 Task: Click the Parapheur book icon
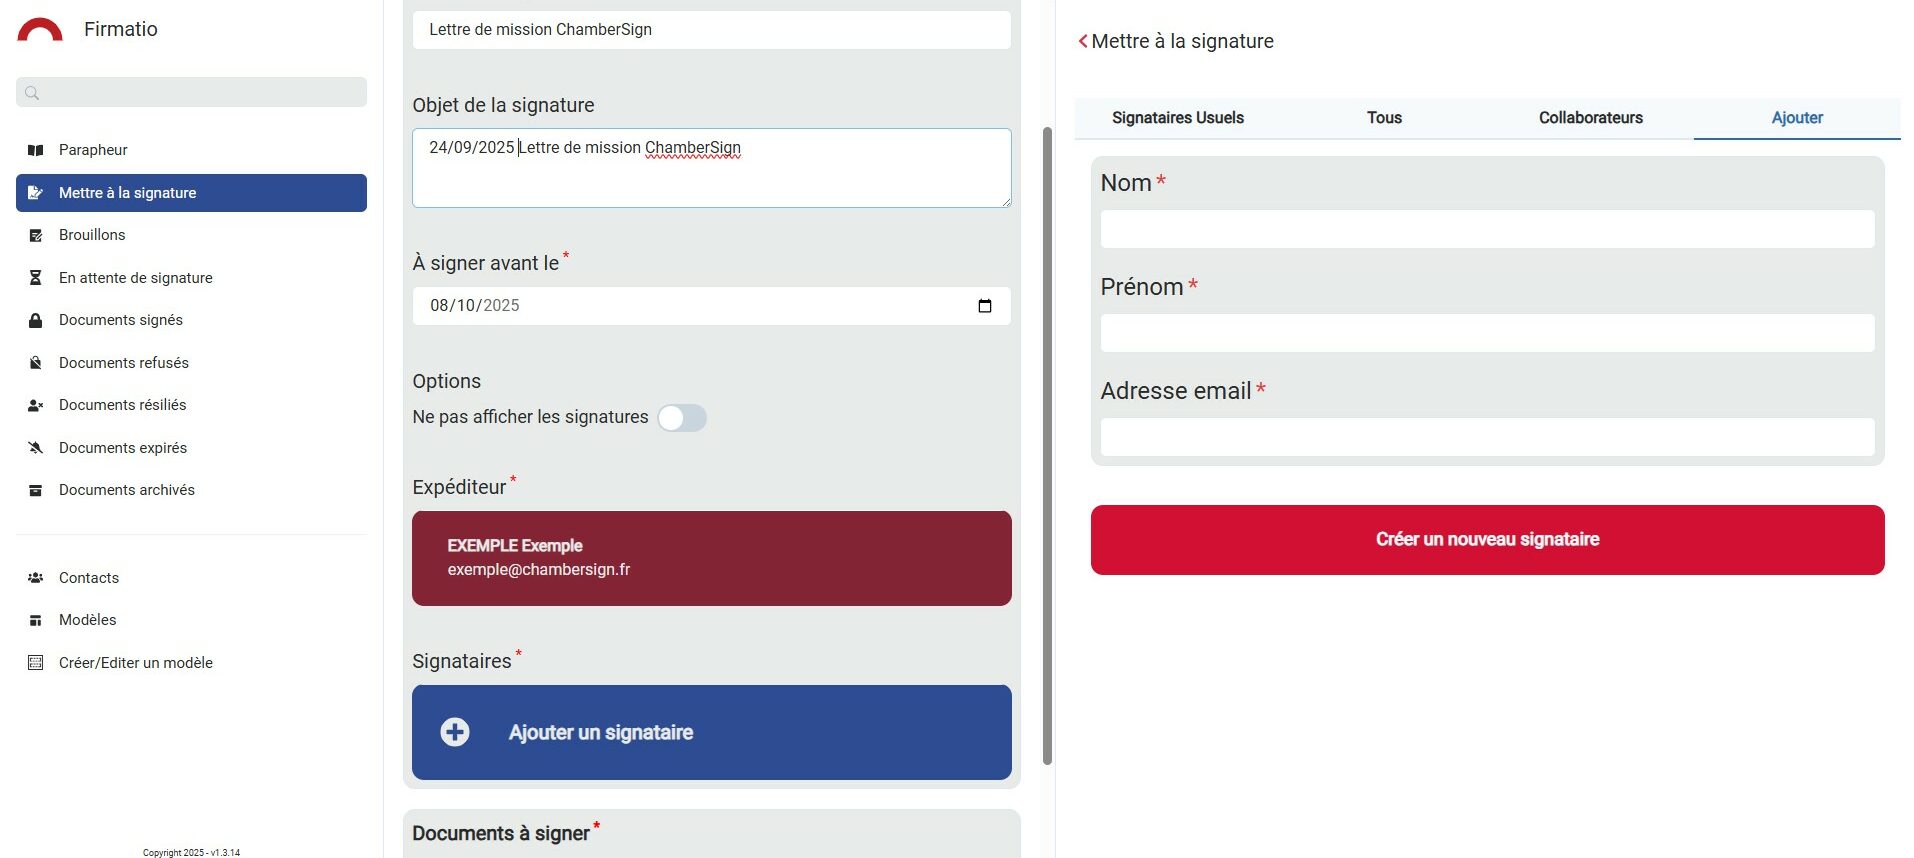(36, 150)
